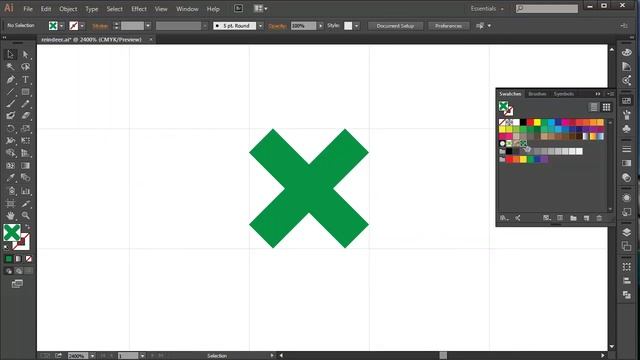Open the Layers panel icon

tap(627, 232)
